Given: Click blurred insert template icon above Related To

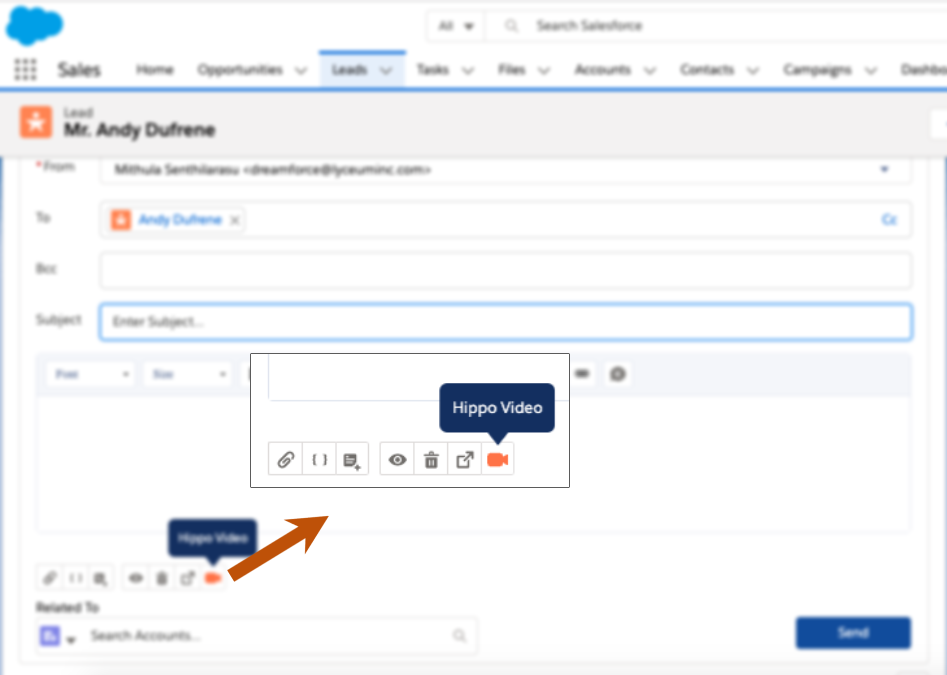Looking at the screenshot, I should pos(100,578).
